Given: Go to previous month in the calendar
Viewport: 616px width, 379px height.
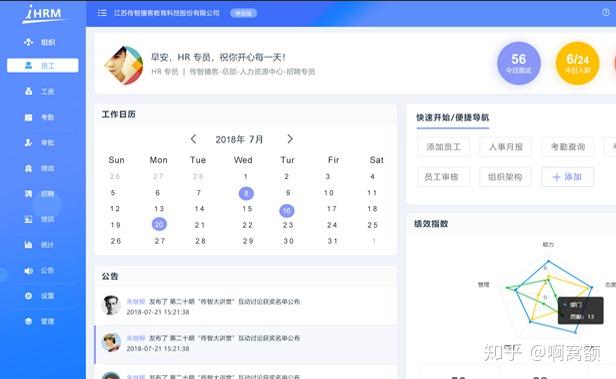Looking at the screenshot, I should 193,139.
